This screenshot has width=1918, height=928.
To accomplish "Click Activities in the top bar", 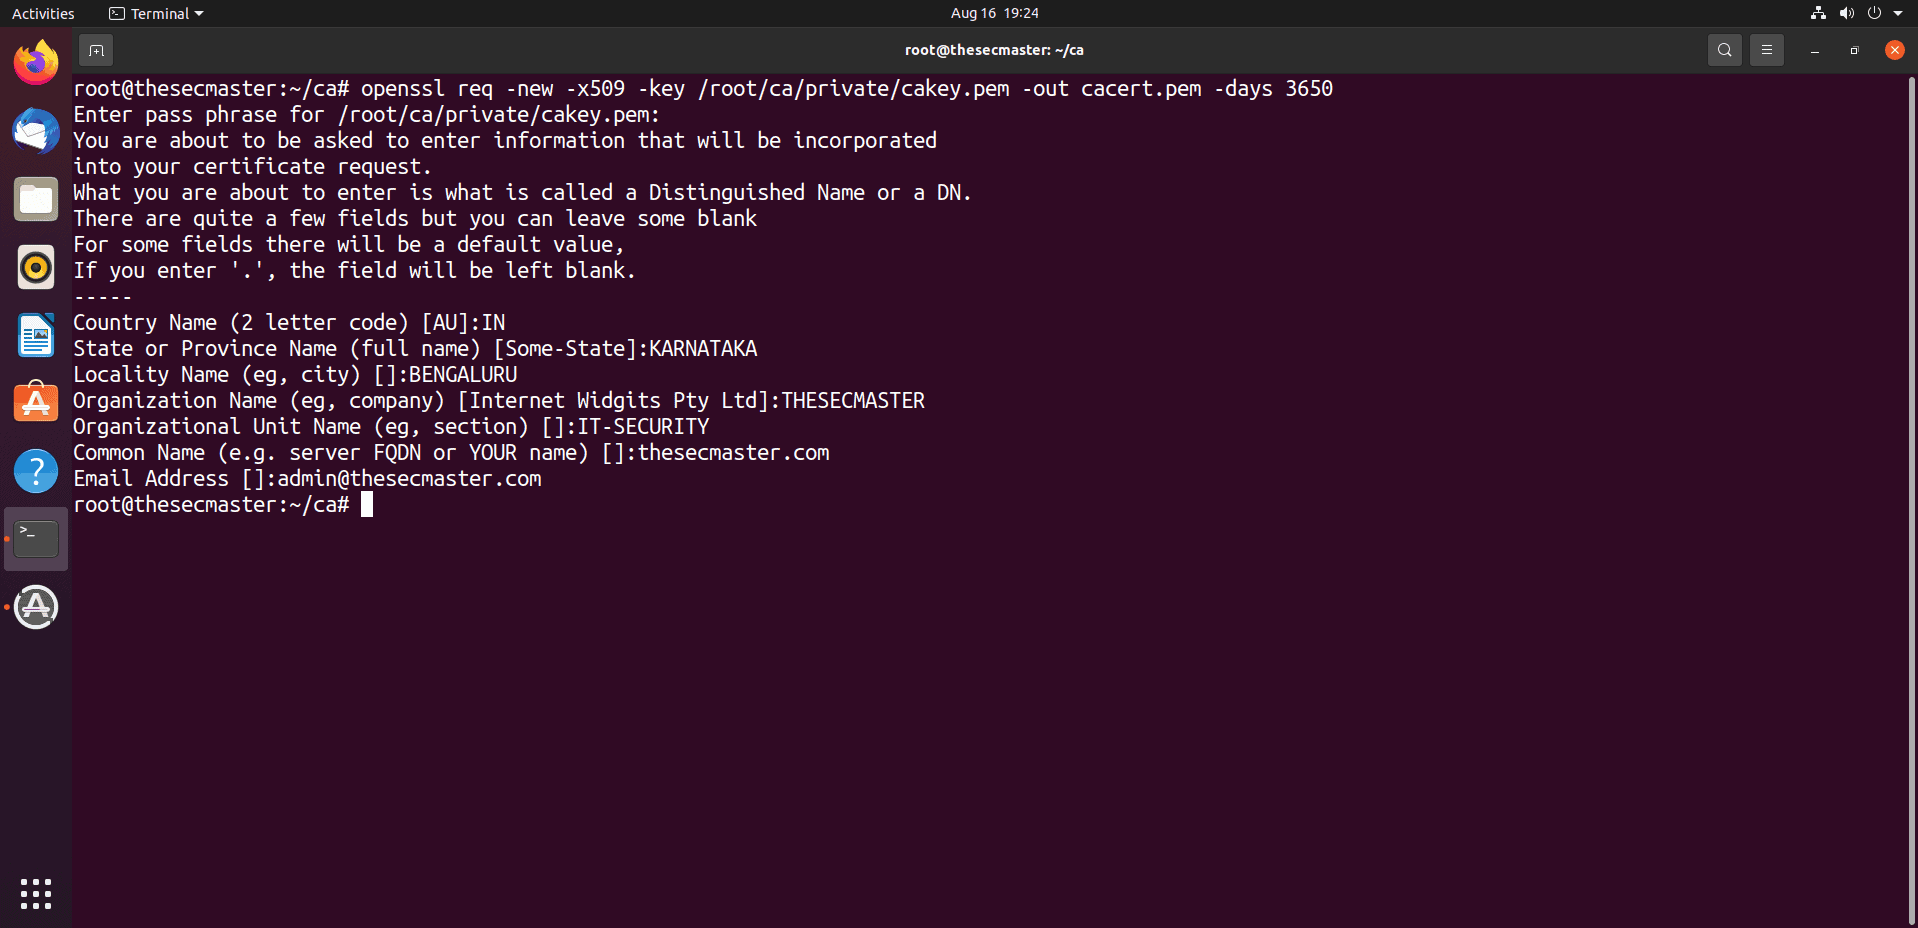I will pos(43,13).
